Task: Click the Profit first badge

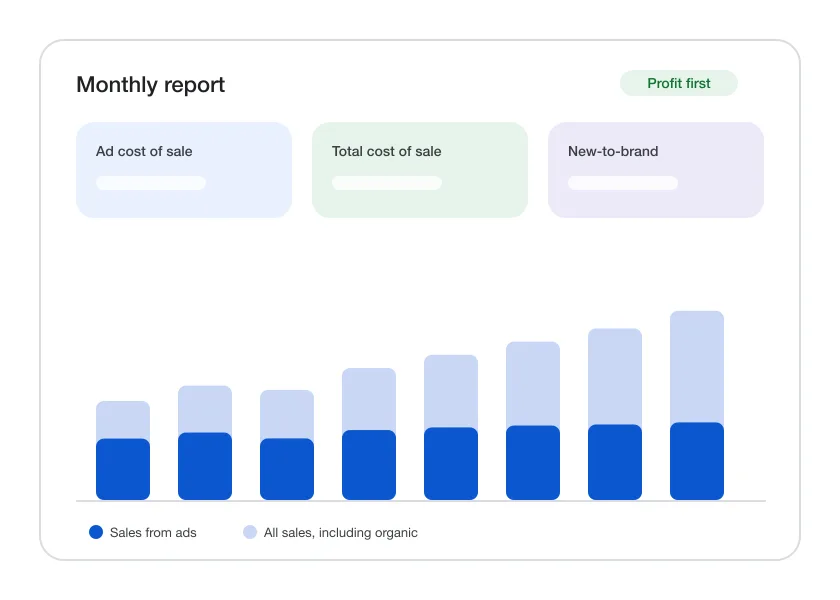Action: tap(678, 83)
